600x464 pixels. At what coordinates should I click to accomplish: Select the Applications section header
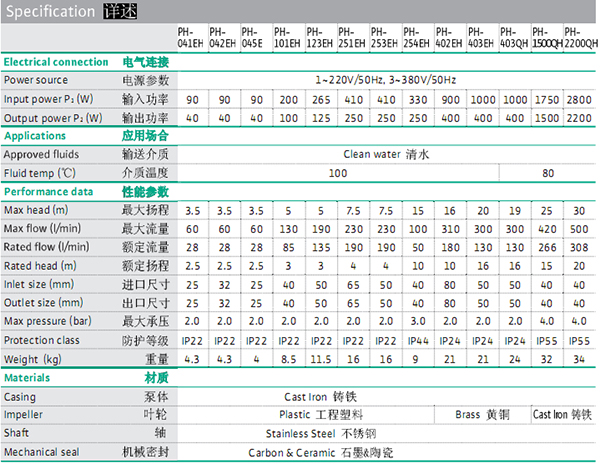click(34, 136)
